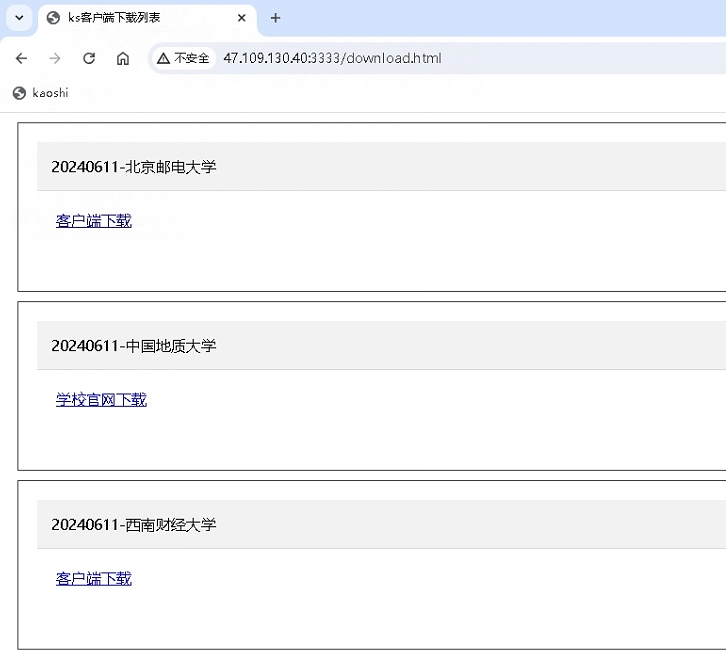Viewport: 726px width, 658px height.
Task: Select heading 20240611-西南财经大学
Action: (x=134, y=524)
